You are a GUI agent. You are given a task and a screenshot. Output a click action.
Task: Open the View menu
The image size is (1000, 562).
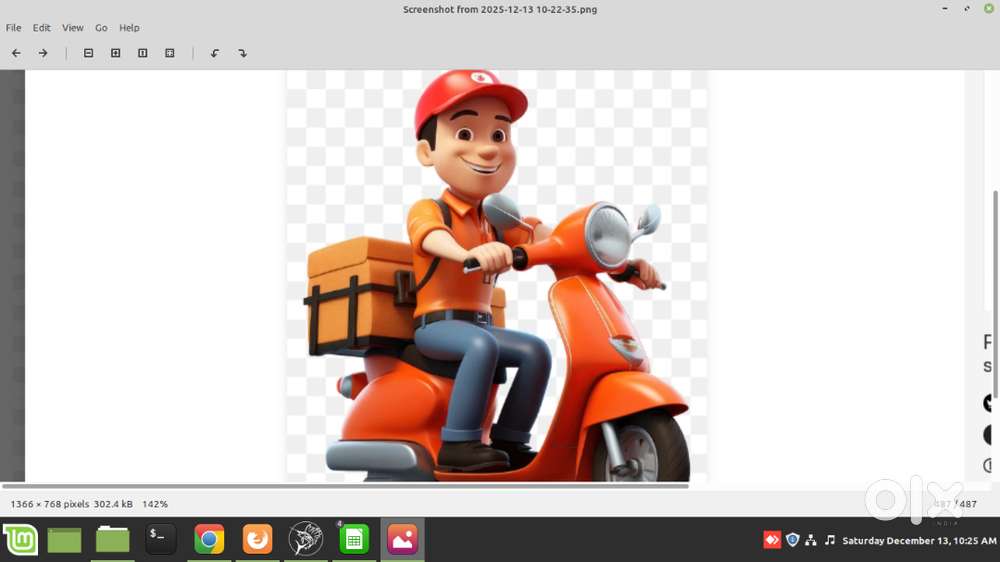click(73, 28)
